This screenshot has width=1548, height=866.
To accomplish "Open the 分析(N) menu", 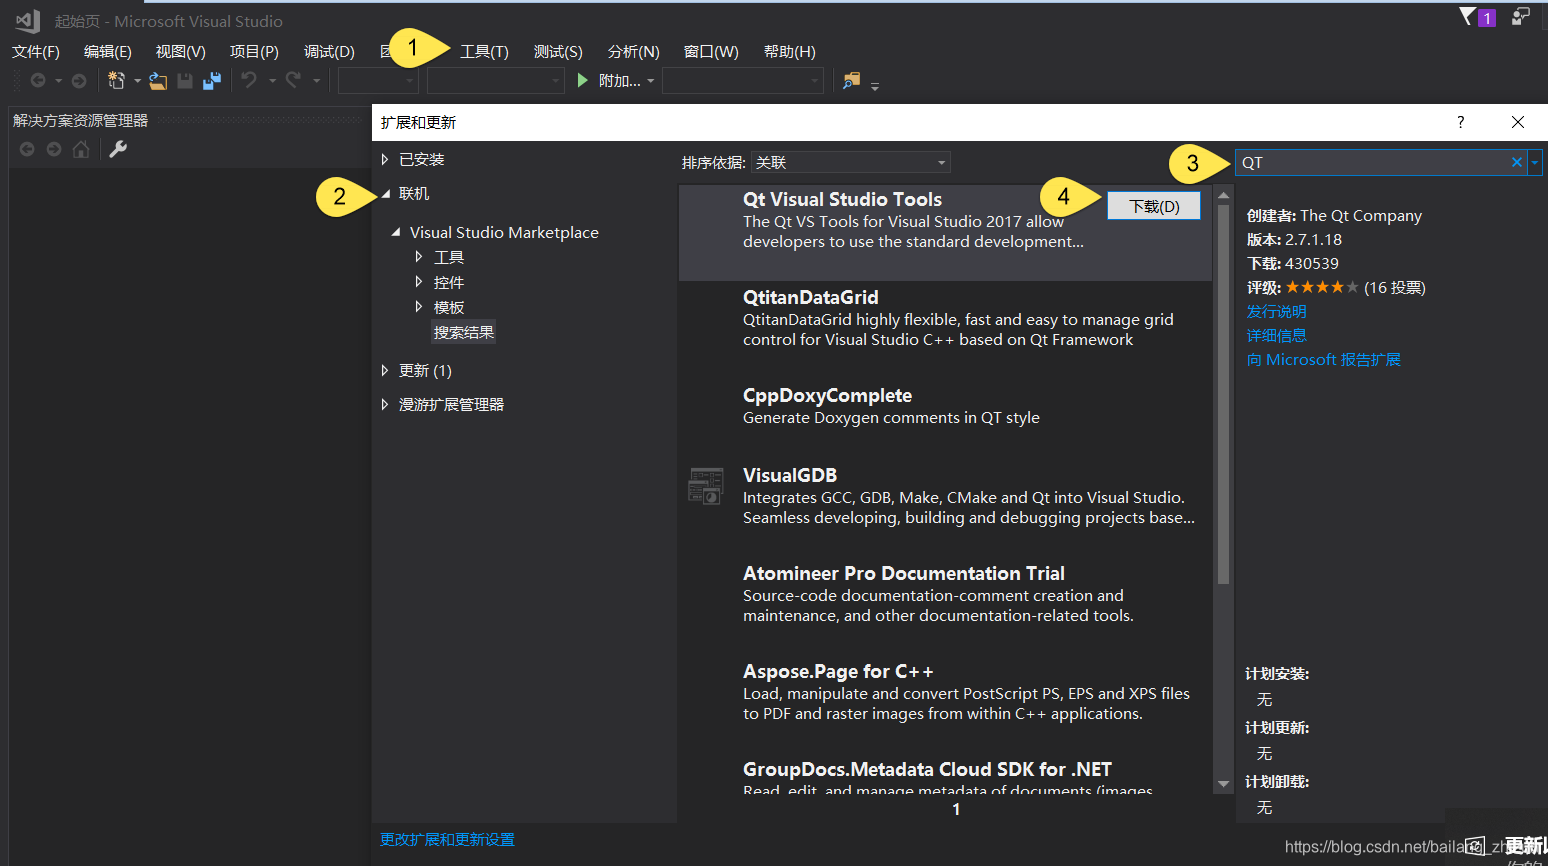I will click(x=634, y=52).
